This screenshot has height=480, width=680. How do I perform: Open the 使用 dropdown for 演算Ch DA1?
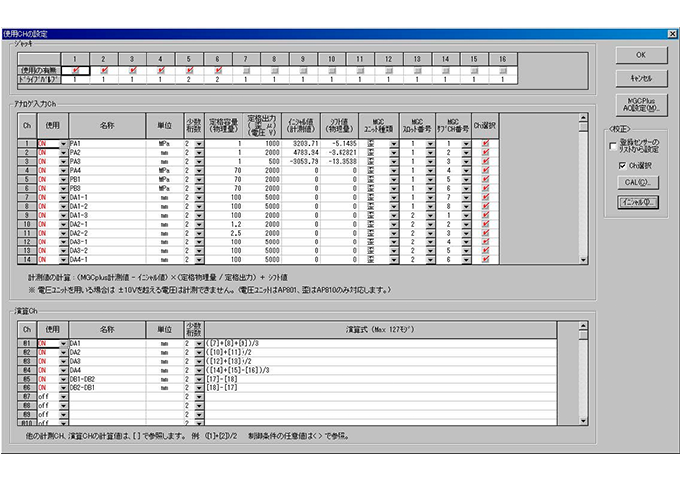[63, 344]
